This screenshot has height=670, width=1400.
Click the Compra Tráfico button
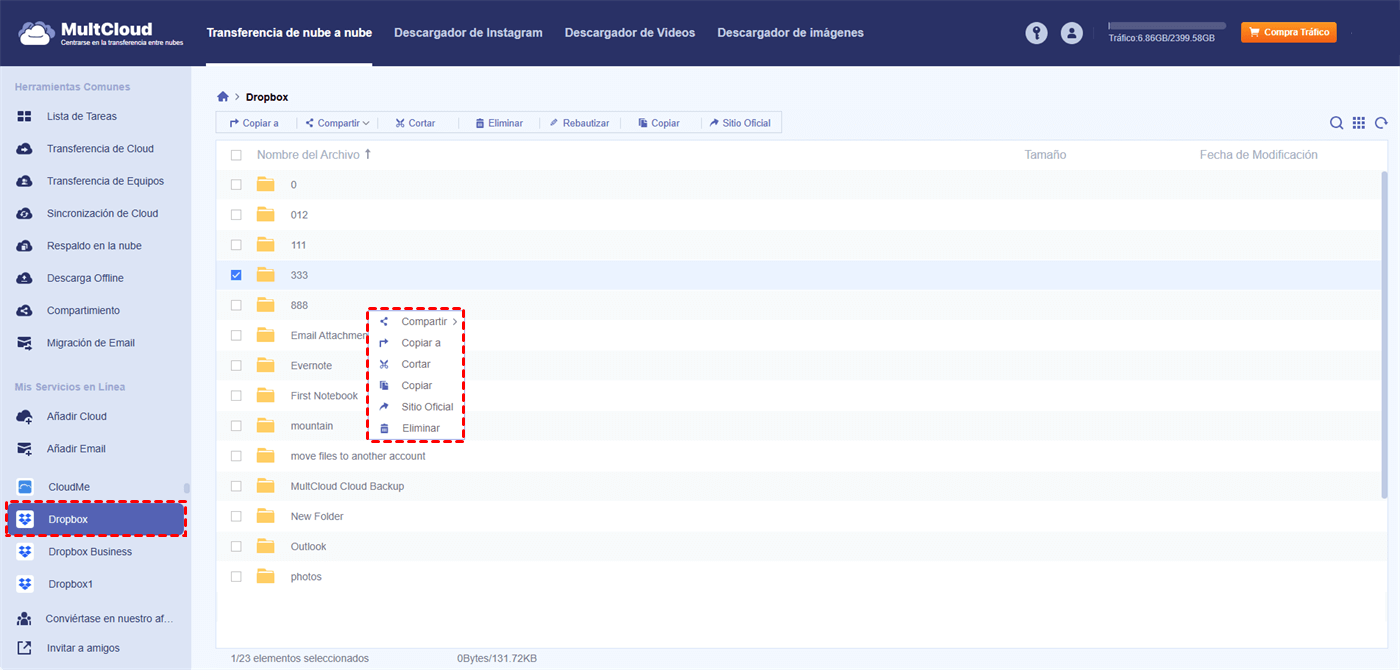[x=1289, y=32]
